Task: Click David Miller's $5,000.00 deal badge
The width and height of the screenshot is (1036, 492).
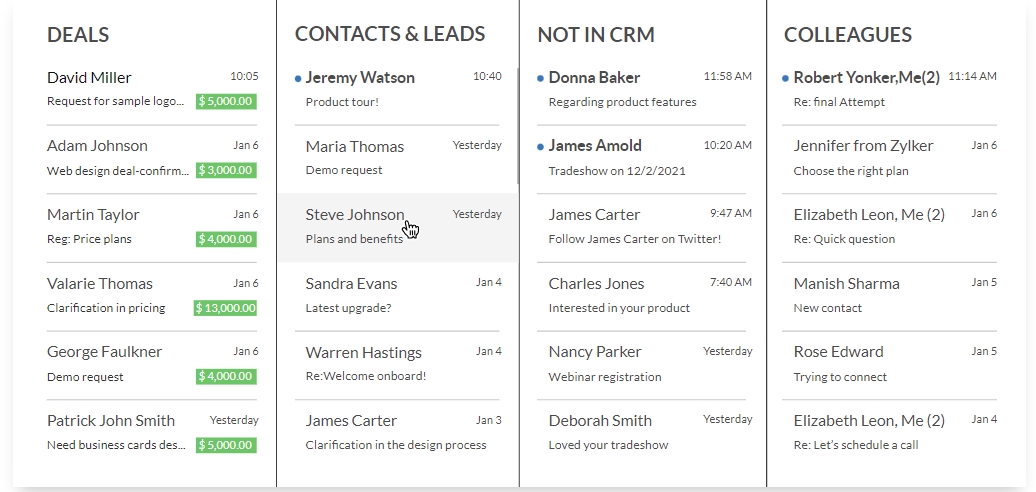Action: (x=226, y=101)
